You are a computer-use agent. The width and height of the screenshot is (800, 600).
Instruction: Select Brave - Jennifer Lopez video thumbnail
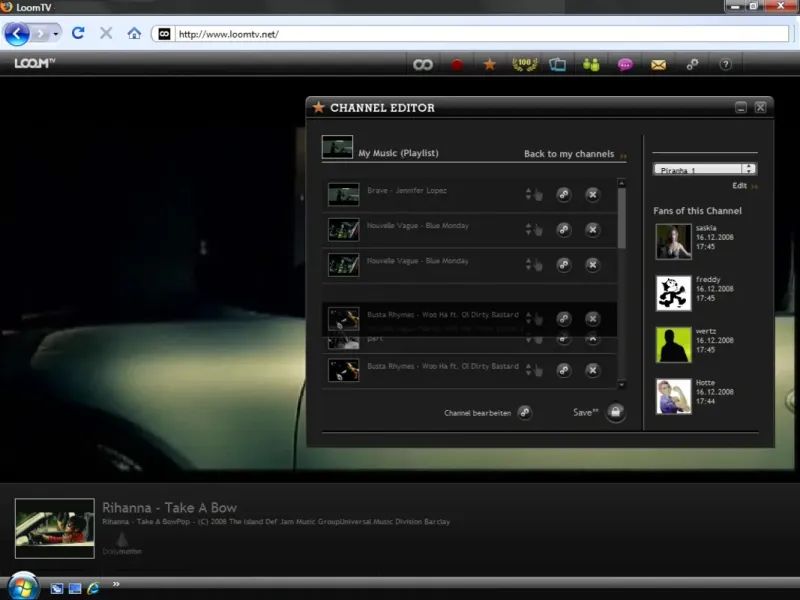point(343,194)
